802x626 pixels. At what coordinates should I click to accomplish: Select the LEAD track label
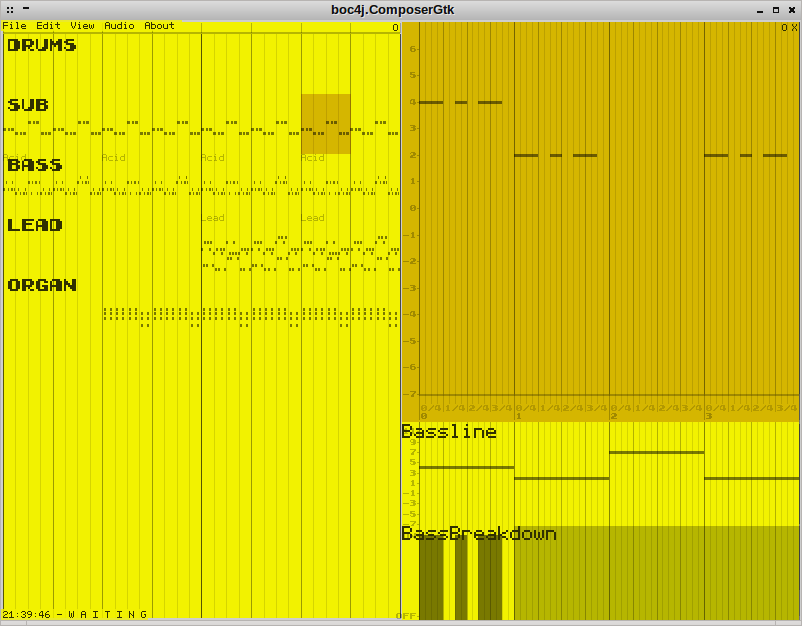coord(35,225)
